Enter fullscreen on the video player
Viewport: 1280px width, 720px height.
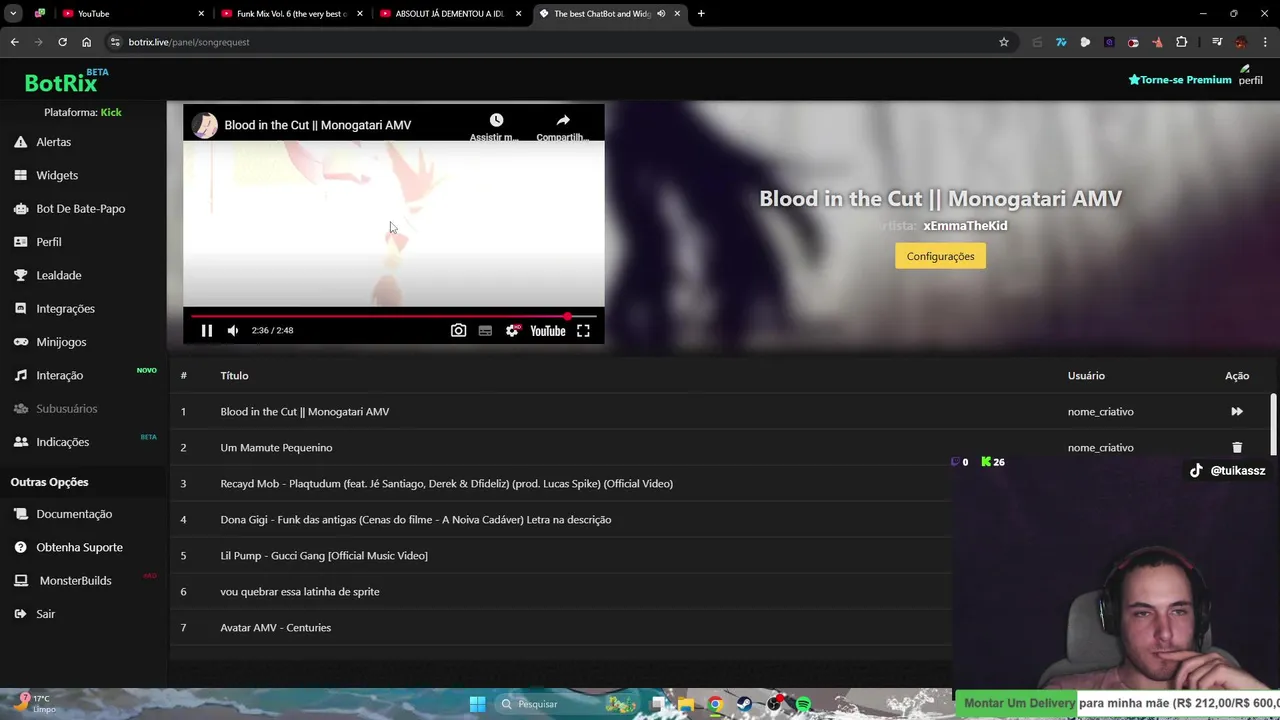[583, 330]
